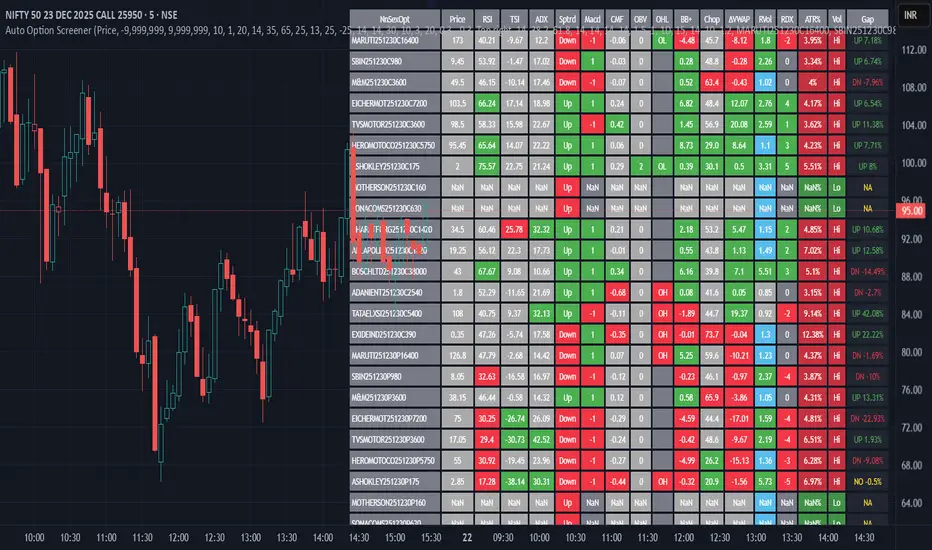
Task: Click the Sptrd column header
Action: click(x=567, y=19)
